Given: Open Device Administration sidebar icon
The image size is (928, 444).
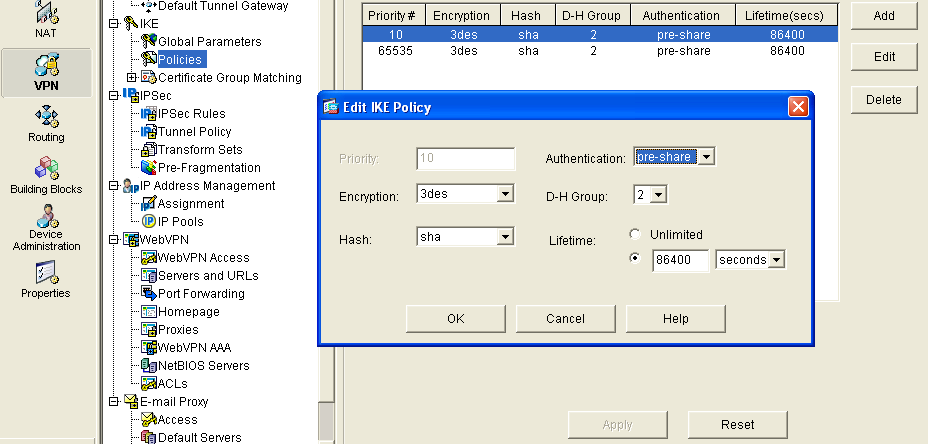Looking at the screenshot, I should [46, 227].
